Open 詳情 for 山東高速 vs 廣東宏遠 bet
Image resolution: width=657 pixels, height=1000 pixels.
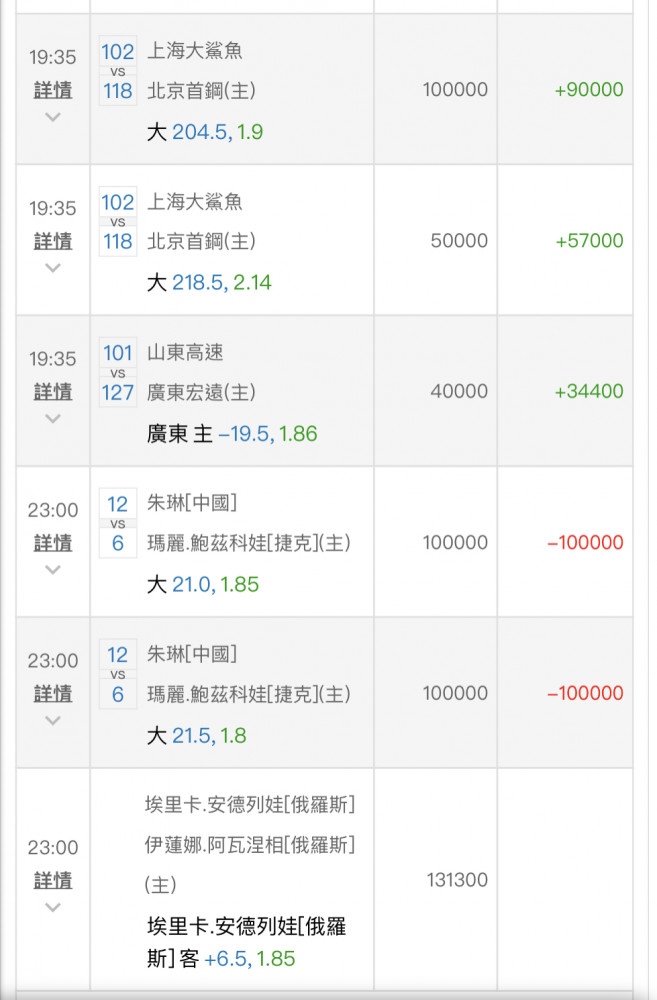click(x=53, y=392)
